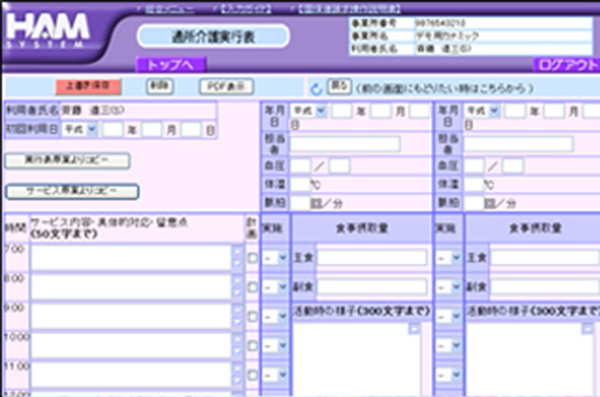Open the leftmost メニュー link in top bar
The width and height of the screenshot is (600, 397).
(169, 8)
